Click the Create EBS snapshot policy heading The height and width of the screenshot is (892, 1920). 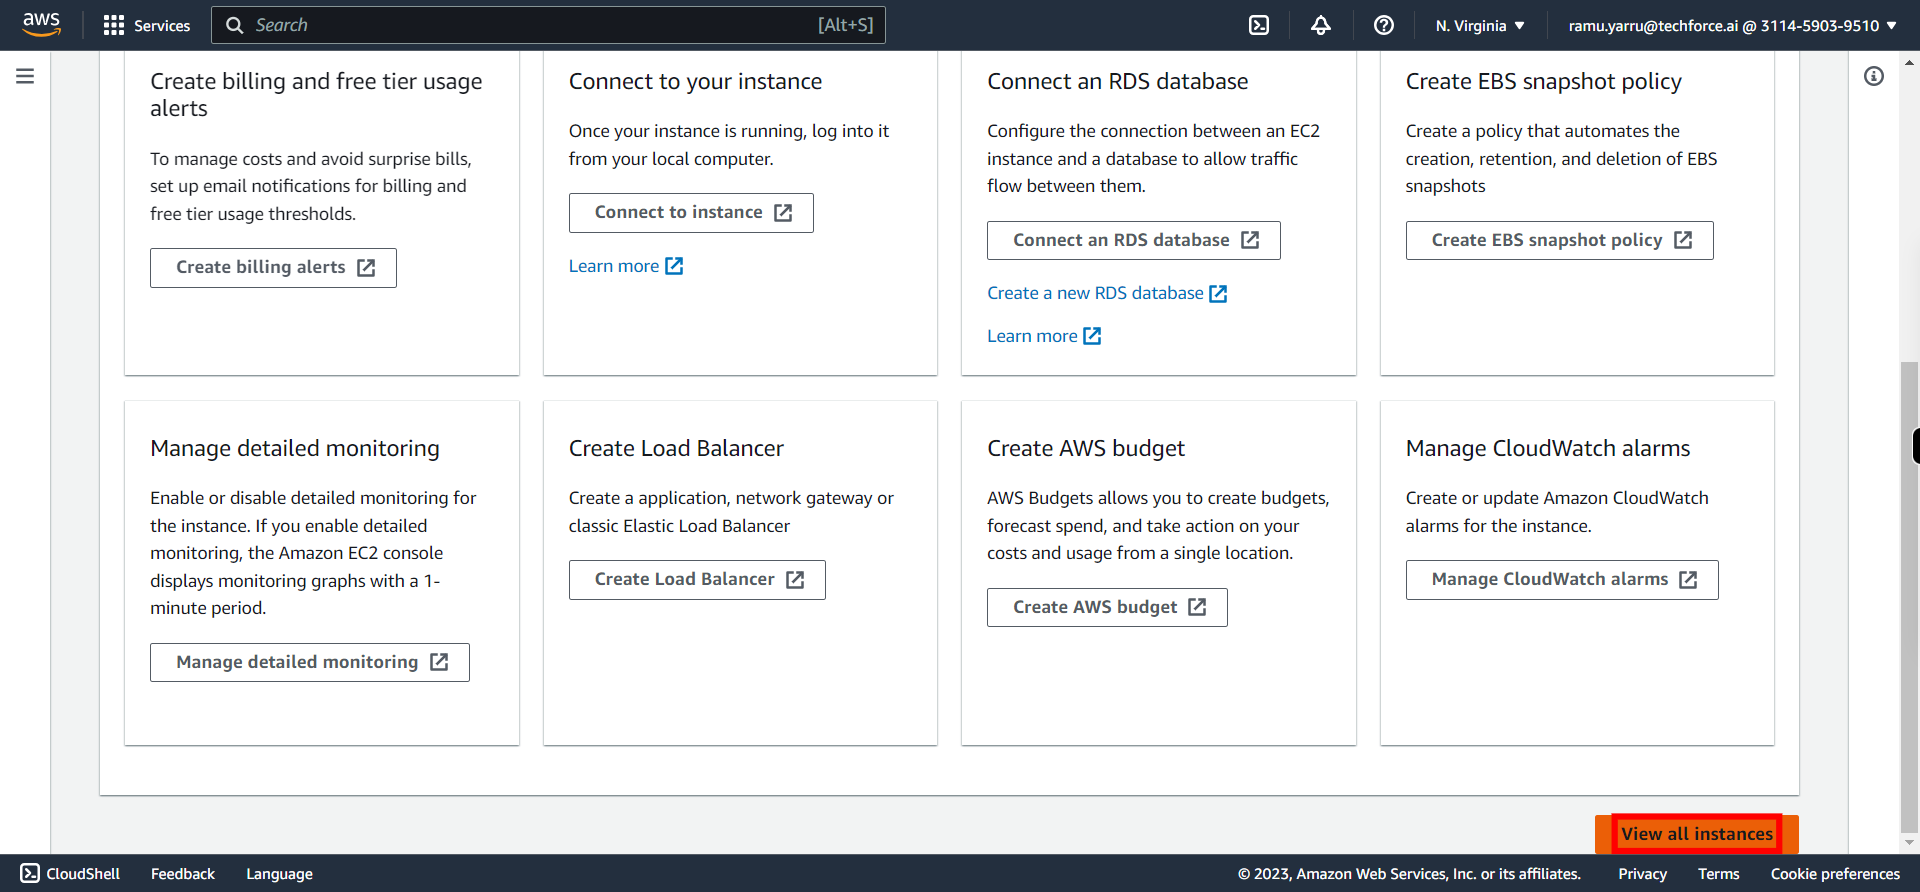click(1543, 82)
